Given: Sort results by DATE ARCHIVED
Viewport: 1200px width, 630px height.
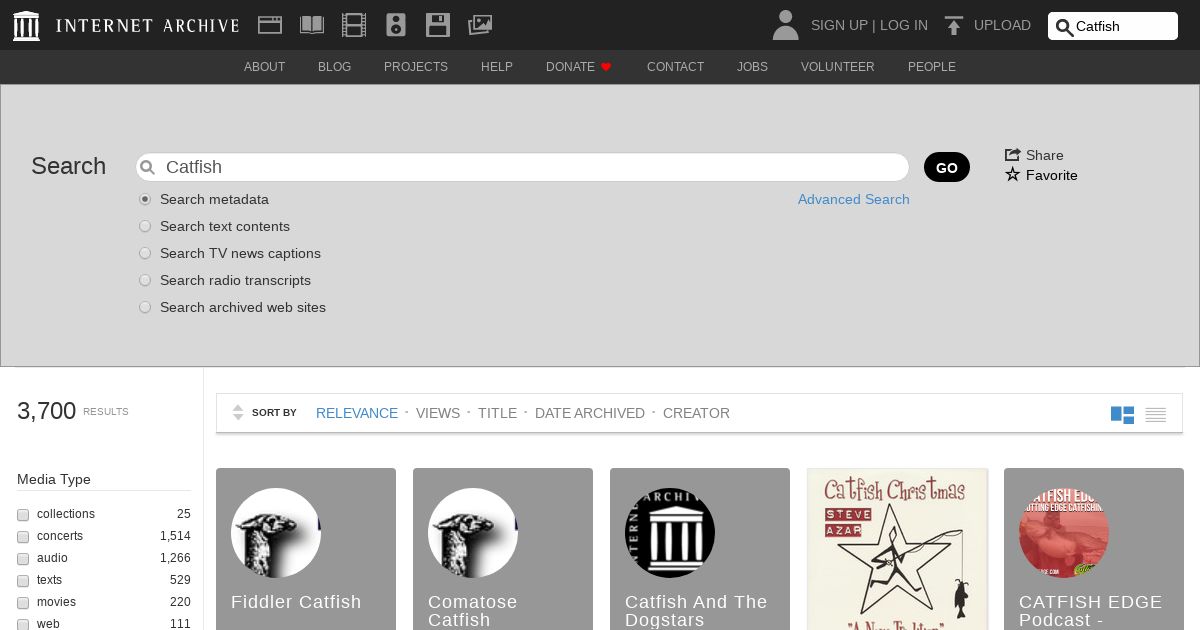Looking at the screenshot, I should (x=590, y=413).
